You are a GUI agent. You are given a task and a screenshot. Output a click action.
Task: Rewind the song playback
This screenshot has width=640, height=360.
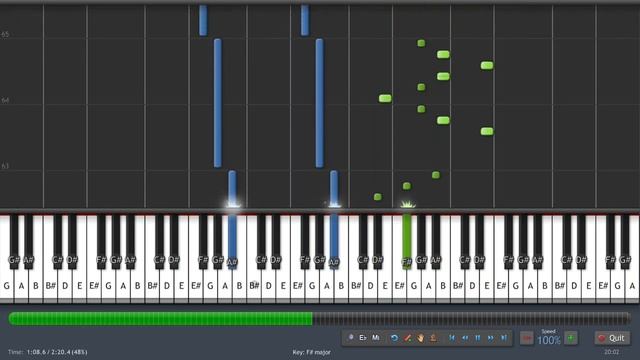(465, 338)
